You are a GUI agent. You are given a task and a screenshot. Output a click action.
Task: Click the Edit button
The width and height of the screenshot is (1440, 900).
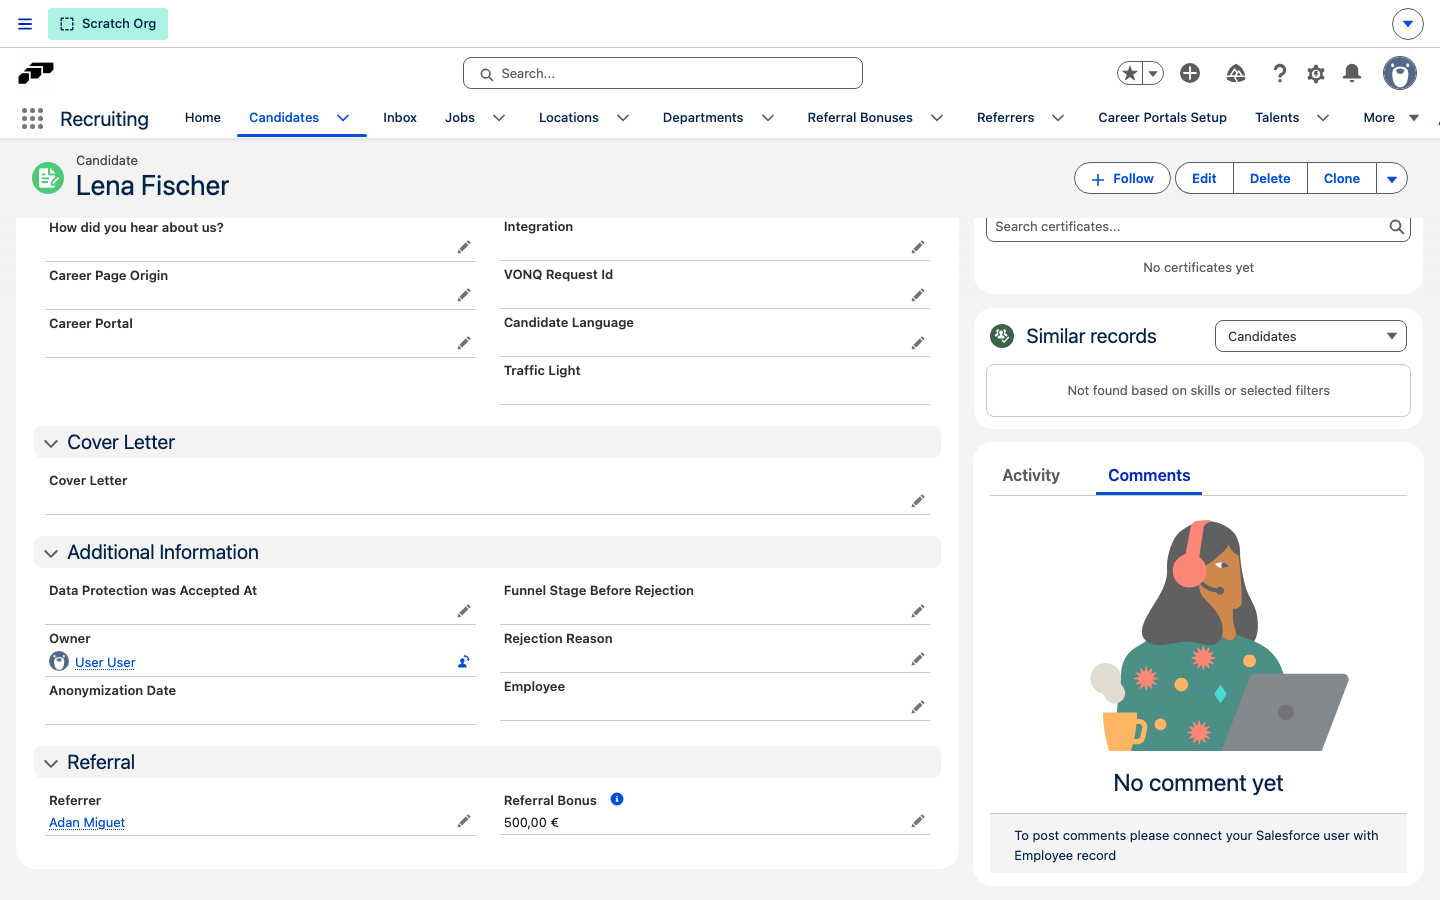point(1204,179)
